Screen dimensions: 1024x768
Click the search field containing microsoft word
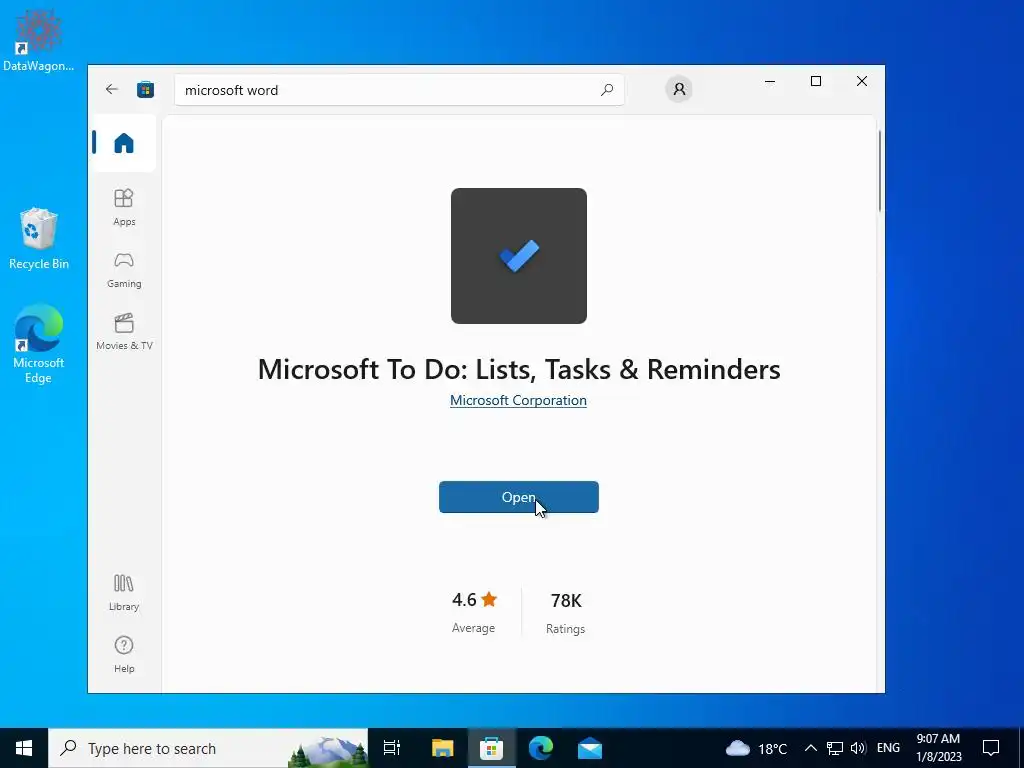coord(399,90)
